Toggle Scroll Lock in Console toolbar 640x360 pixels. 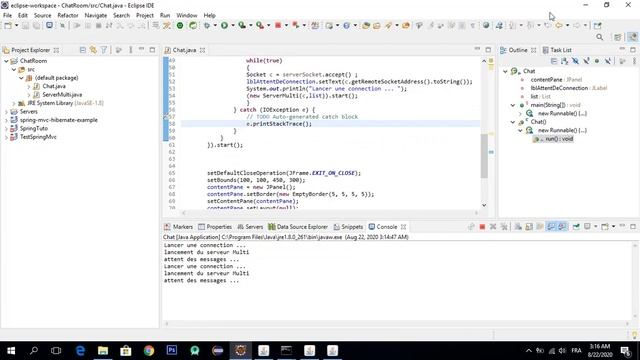point(529,227)
